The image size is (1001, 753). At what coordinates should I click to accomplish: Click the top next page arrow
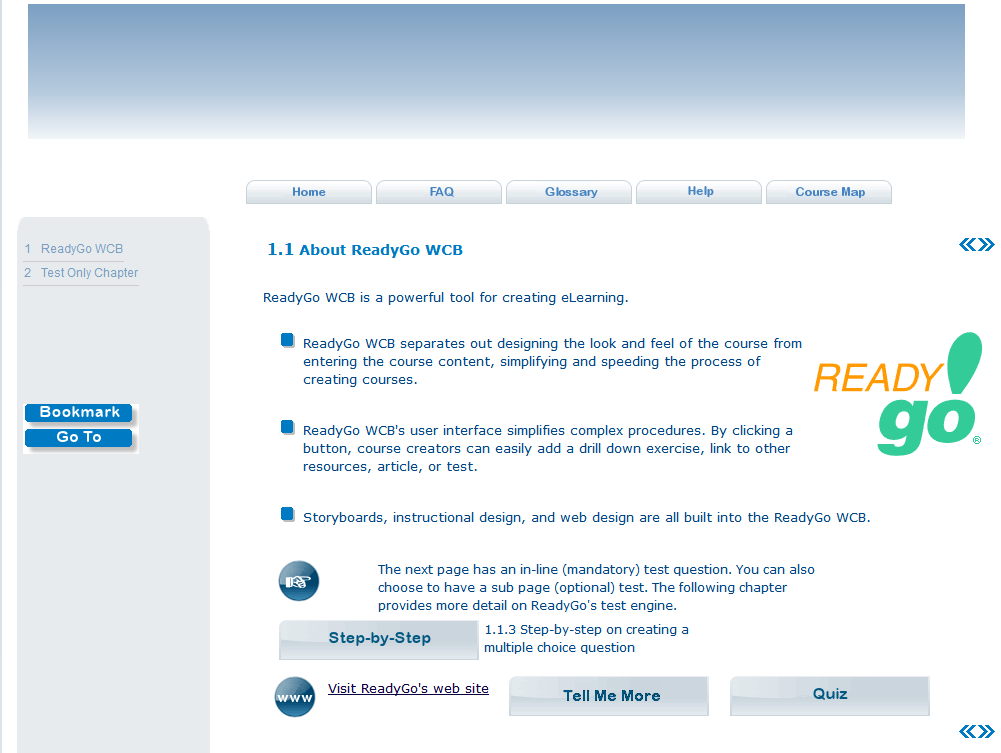(986, 244)
